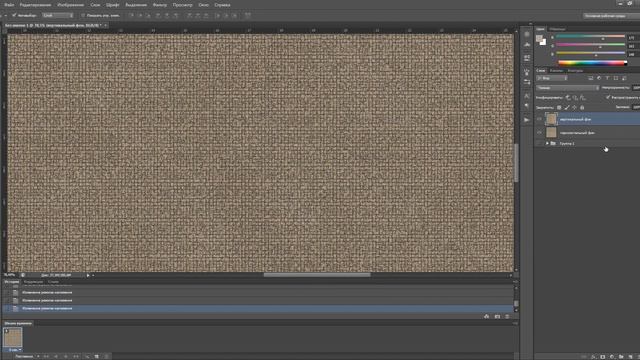Pick the foreground color swatch
The width and height of the screenshot is (640, 360).
click(x=539, y=38)
